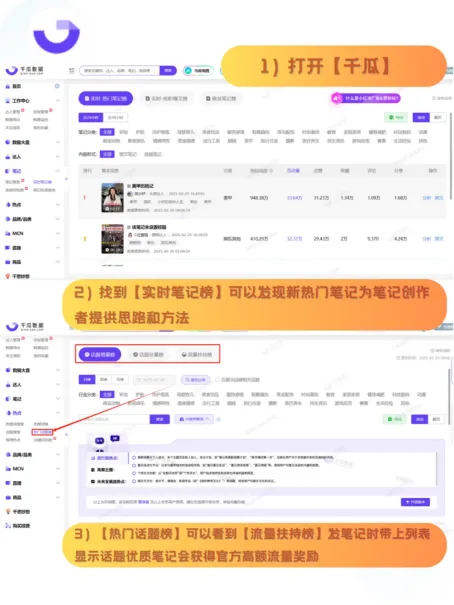Click the 千瓜妙思 lightbulb icon in upper sidebar
Image resolution: width=454 pixels, height=605 pixels.
point(7,276)
